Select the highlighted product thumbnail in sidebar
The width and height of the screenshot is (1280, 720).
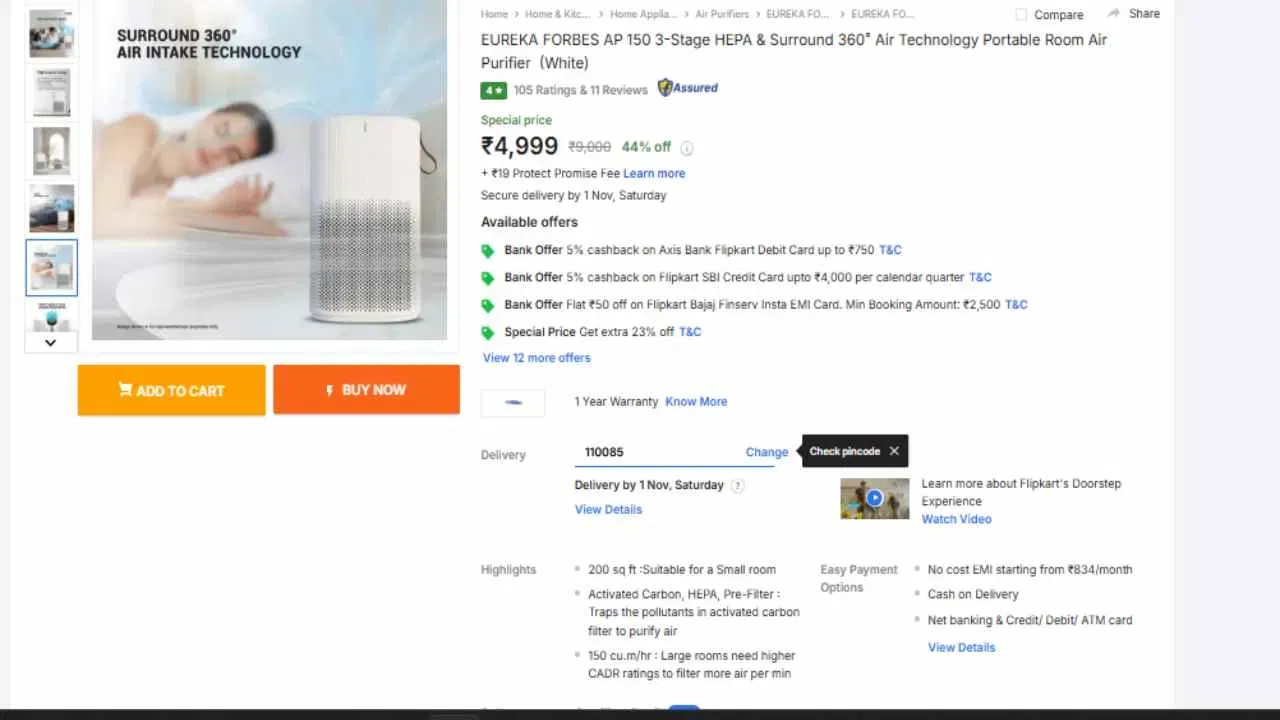[50, 267]
